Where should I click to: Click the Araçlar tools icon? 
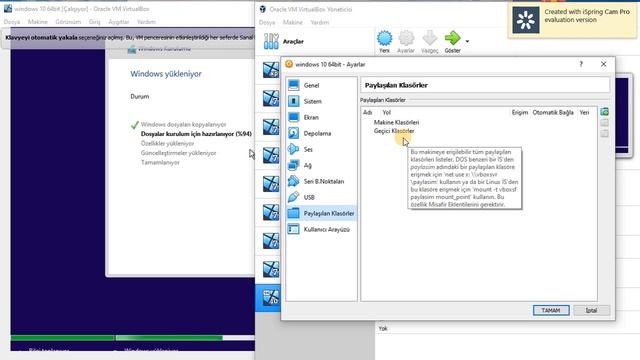pos(271,41)
